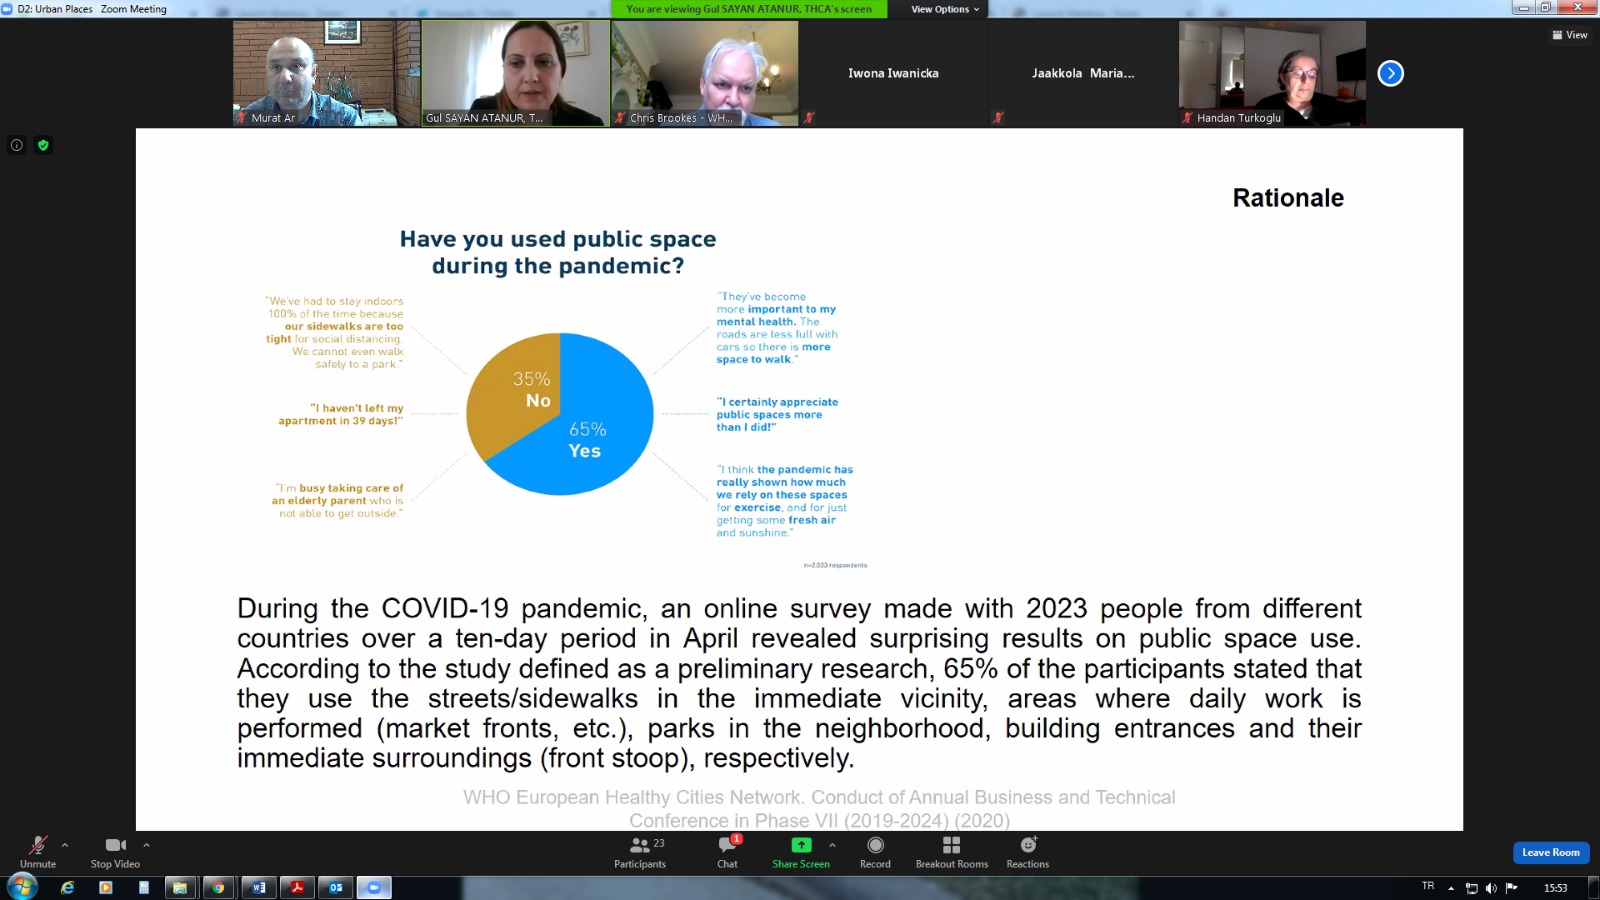Start recording with the Record button
The image size is (1600, 900).
[875, 852]
